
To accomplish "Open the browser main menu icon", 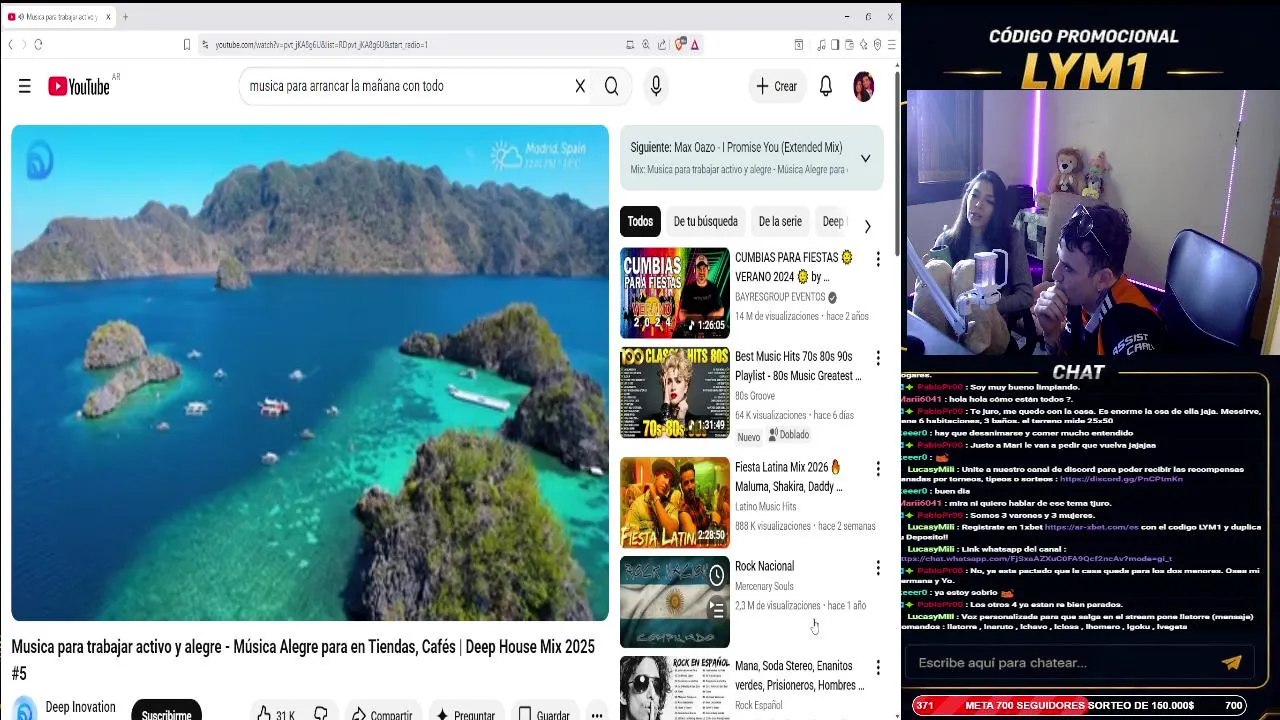I will (892, 45).
